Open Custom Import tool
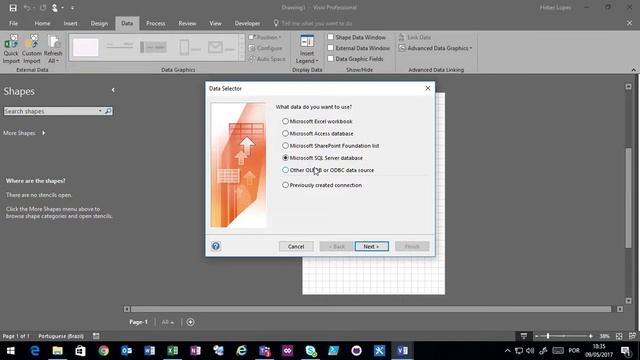Screen dimensions: 640x360 pos(31,49)
